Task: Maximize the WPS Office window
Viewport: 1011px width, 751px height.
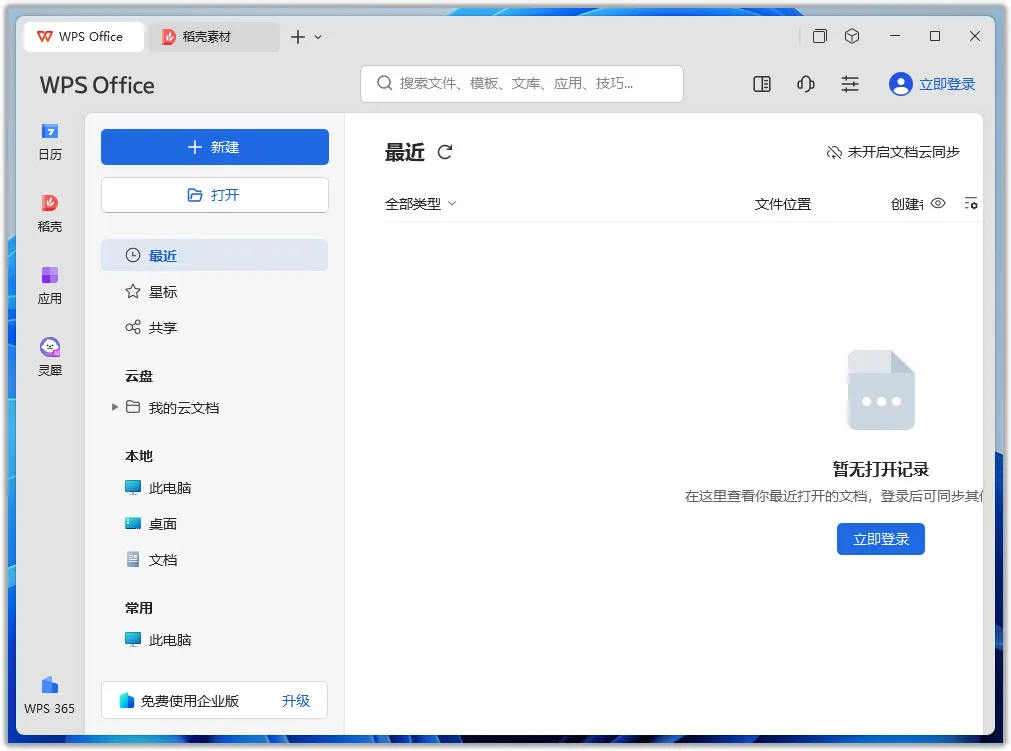Action: [935, 36]
